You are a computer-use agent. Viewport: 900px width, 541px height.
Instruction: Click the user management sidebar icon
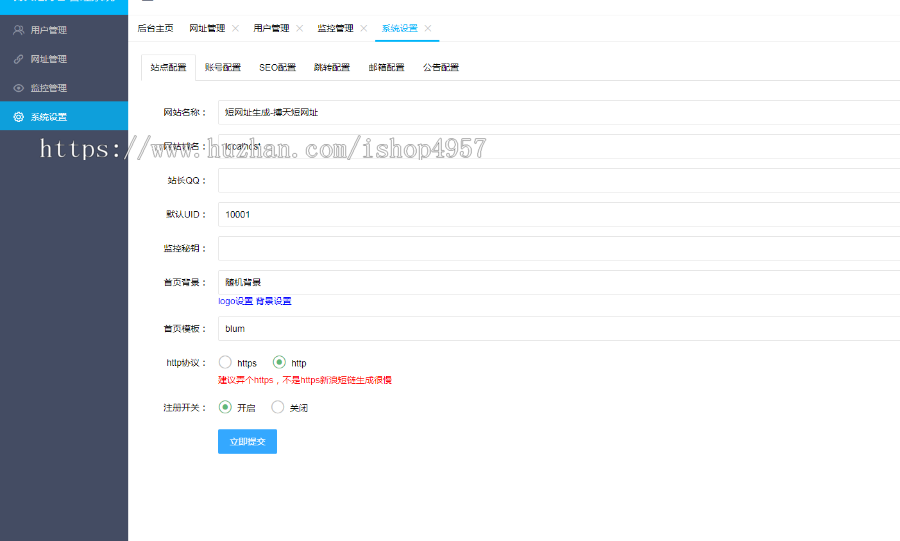pyautogui.click(x=18, y=30)
